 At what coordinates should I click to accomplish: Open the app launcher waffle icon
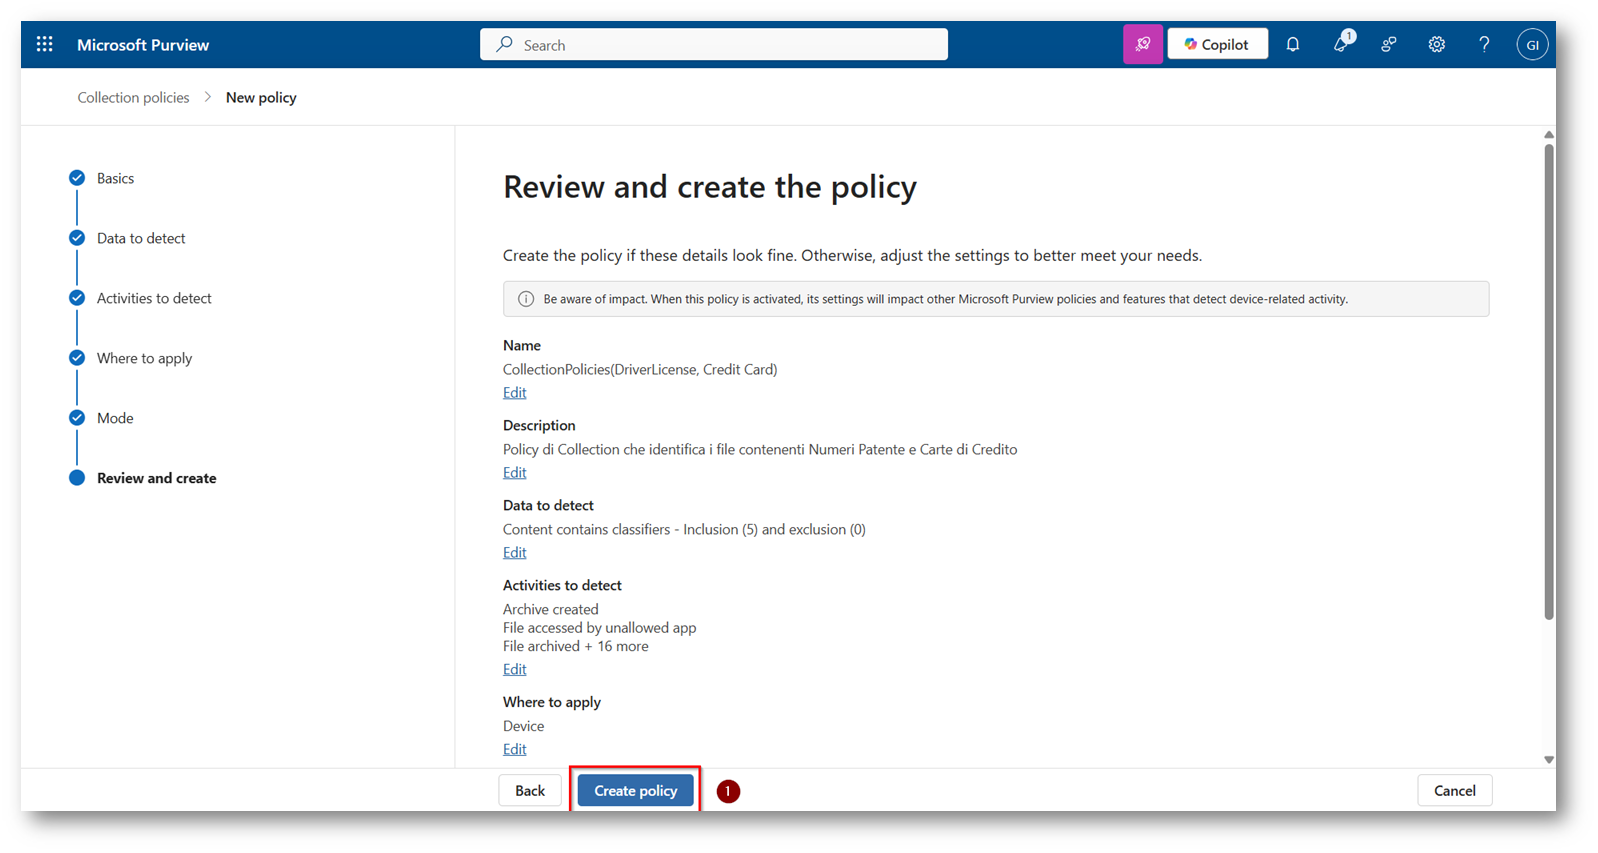(44, 44)
